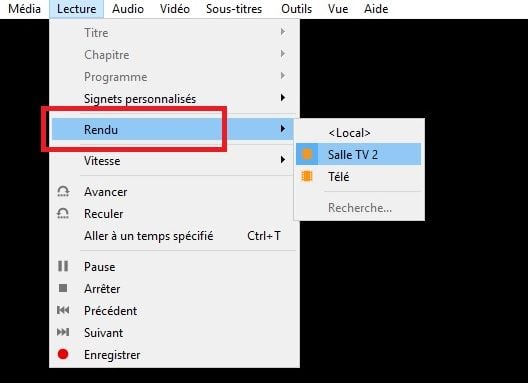Screen dimensions: 528x383
Task: Click Recherche... in renderer list
Action: 360,208
